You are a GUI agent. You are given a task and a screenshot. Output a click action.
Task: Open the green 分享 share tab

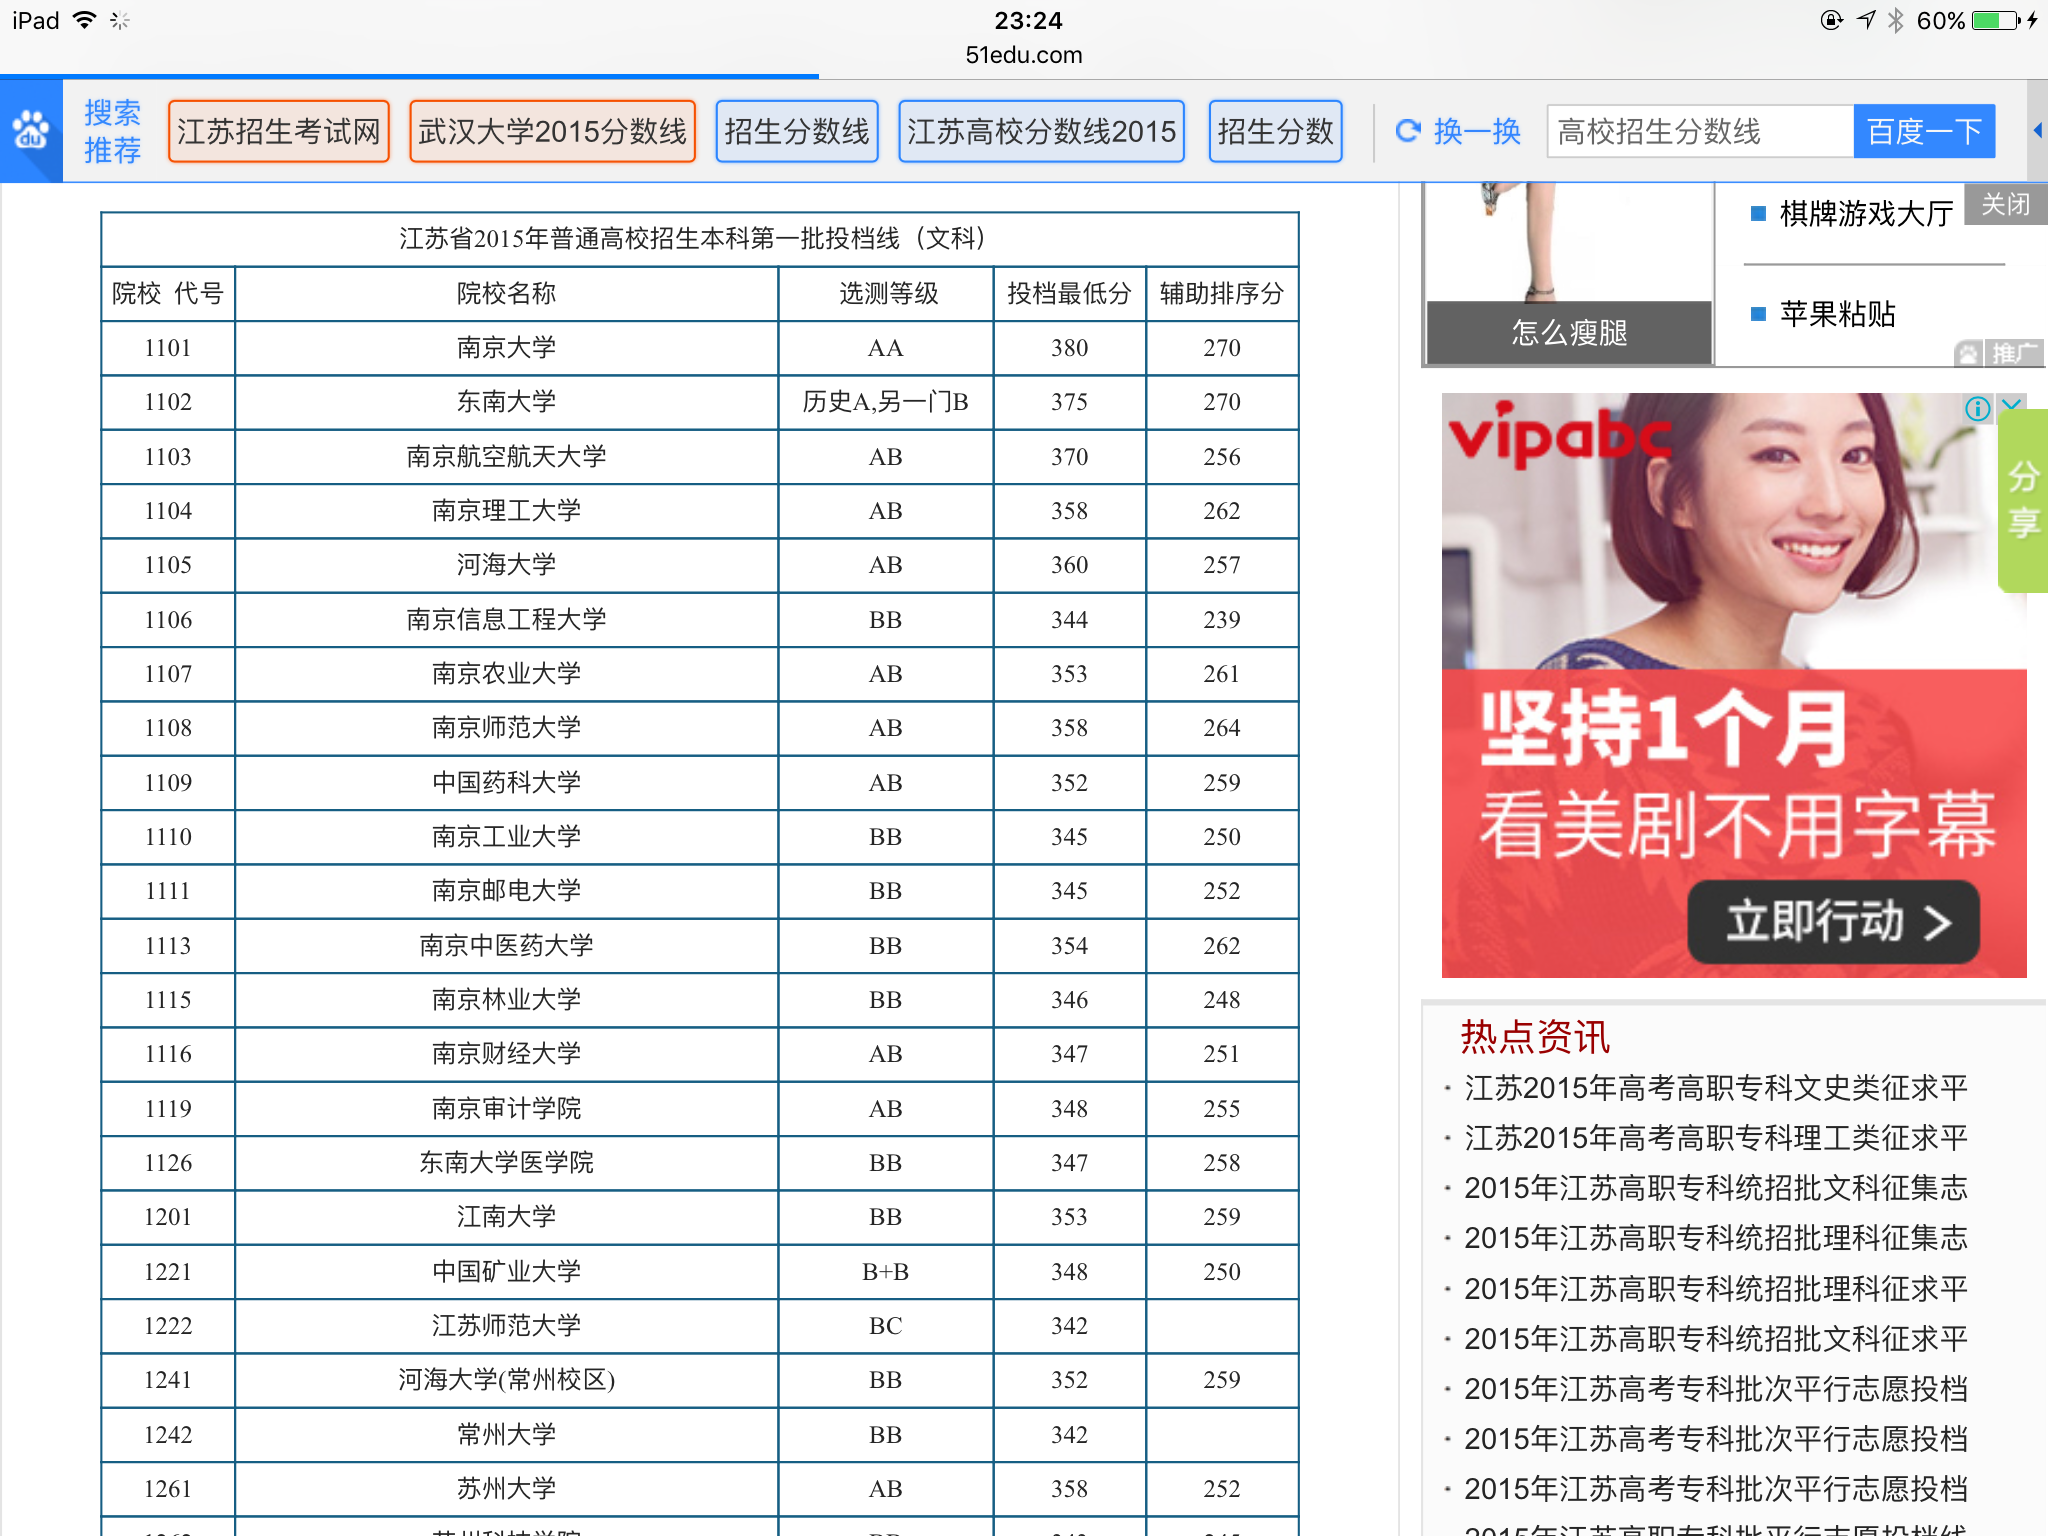(x=2023, y=500)
